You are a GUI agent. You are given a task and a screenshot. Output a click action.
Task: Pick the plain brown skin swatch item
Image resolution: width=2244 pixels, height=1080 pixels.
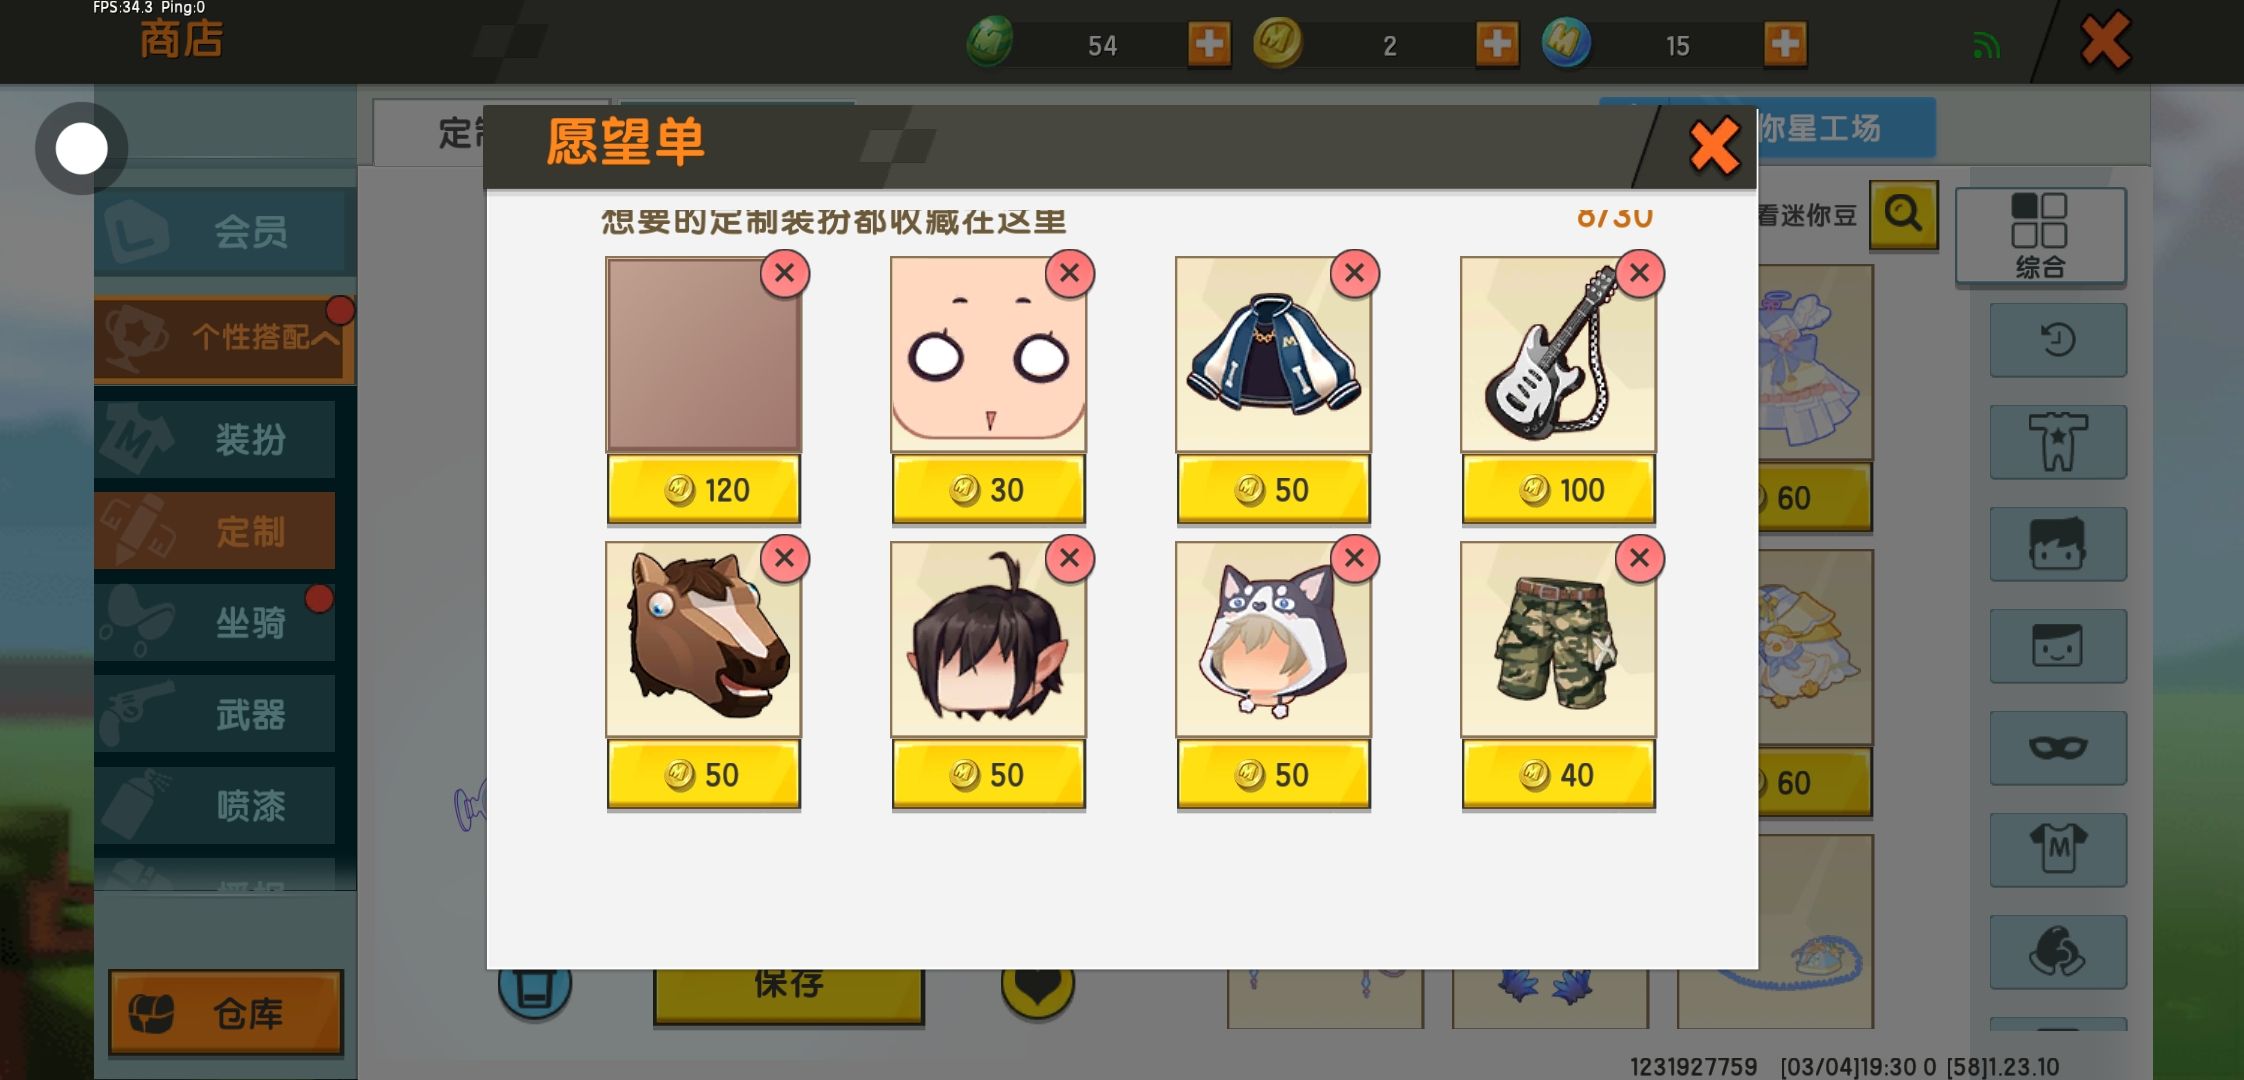703,355
